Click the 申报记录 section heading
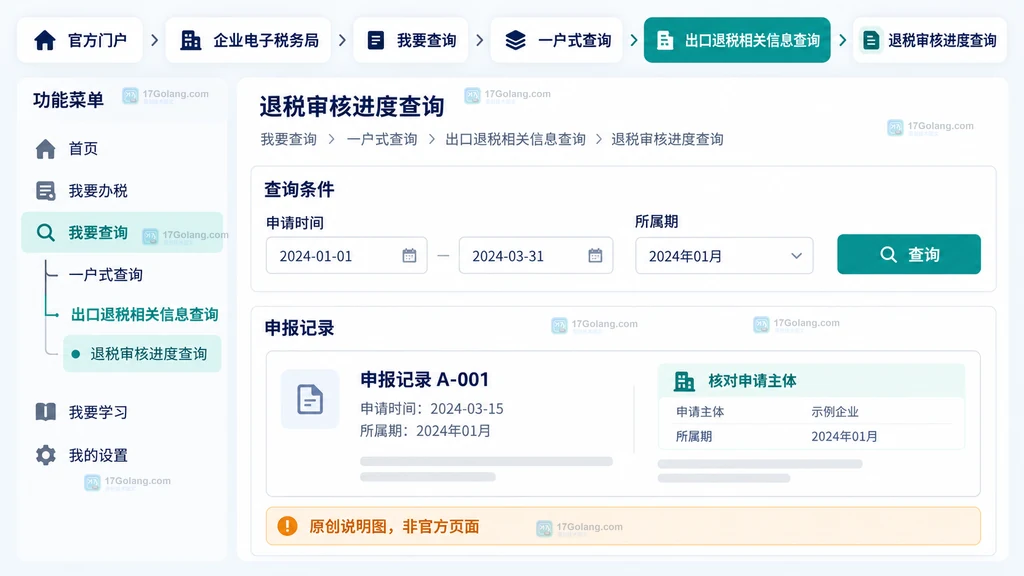Image resolution: width=1024 pixels, height=576 pixels. 299,328
